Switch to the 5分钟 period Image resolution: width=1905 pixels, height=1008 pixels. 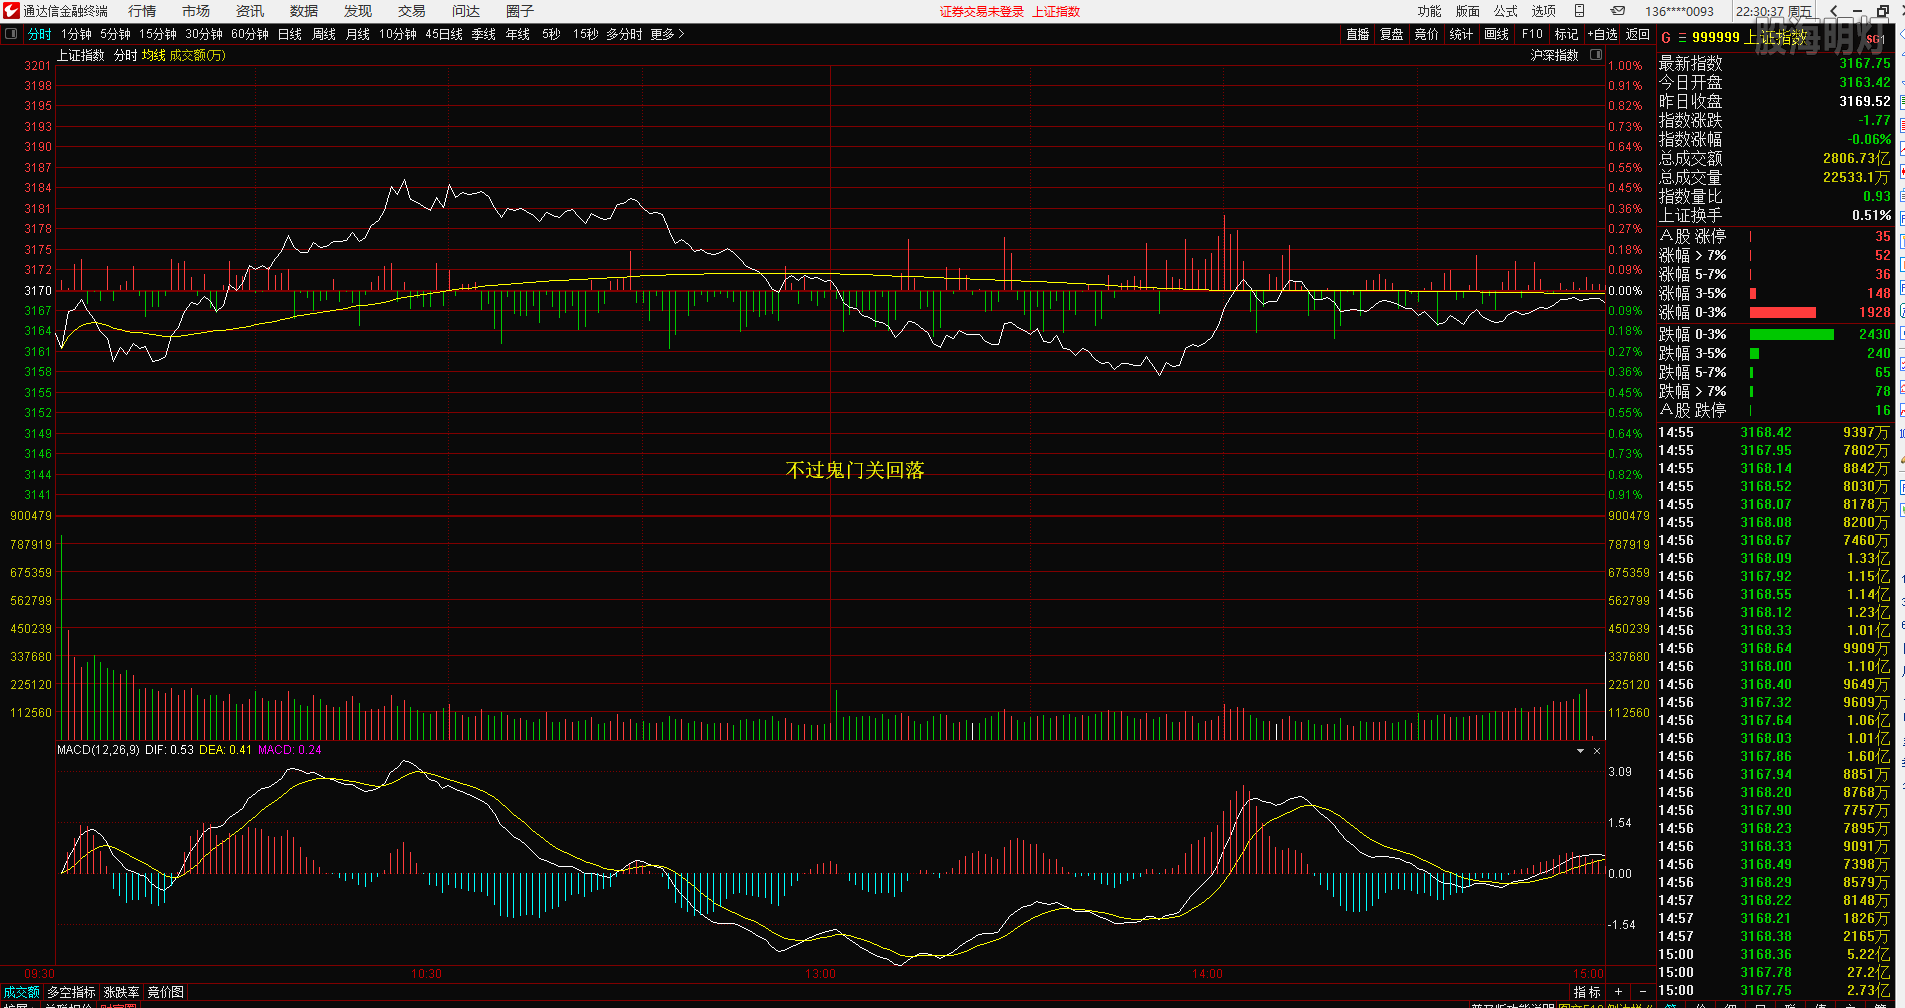115,34
